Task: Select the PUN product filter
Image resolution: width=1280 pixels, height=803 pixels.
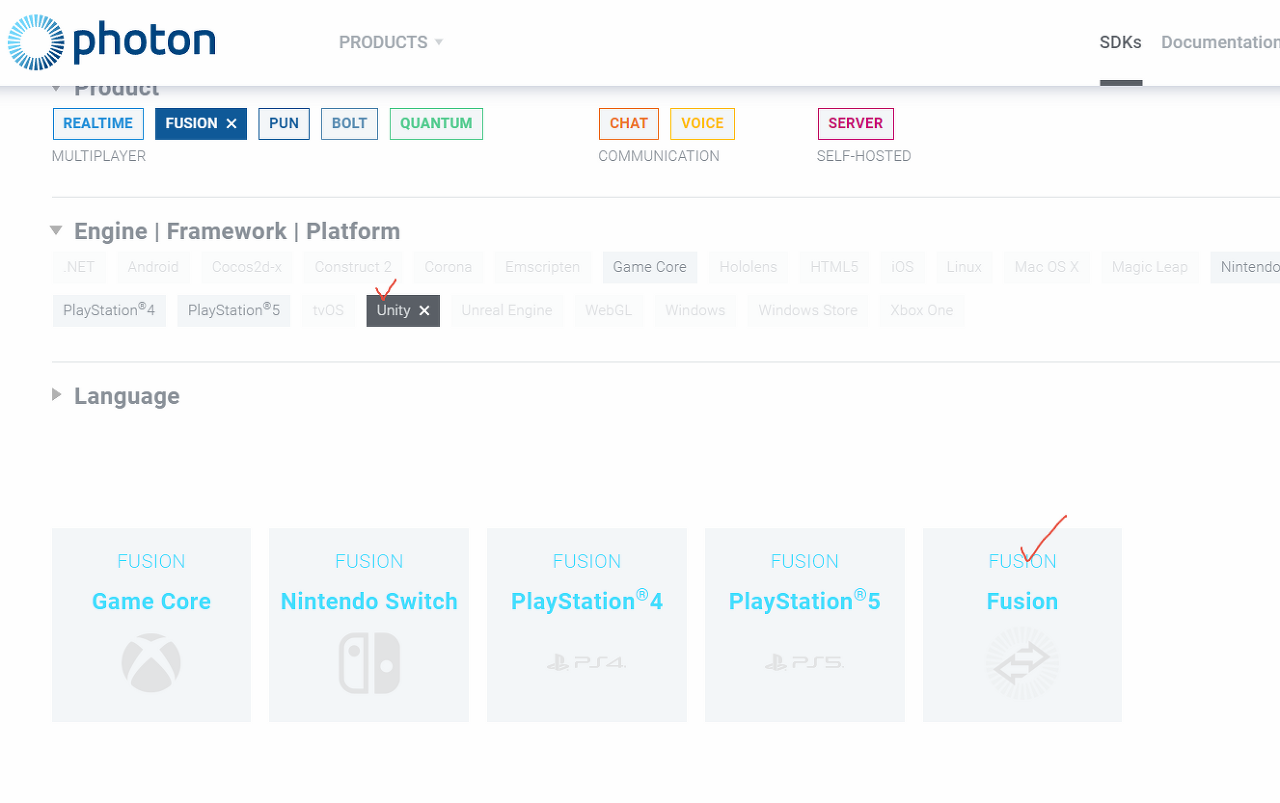Action: coord(284,123)
